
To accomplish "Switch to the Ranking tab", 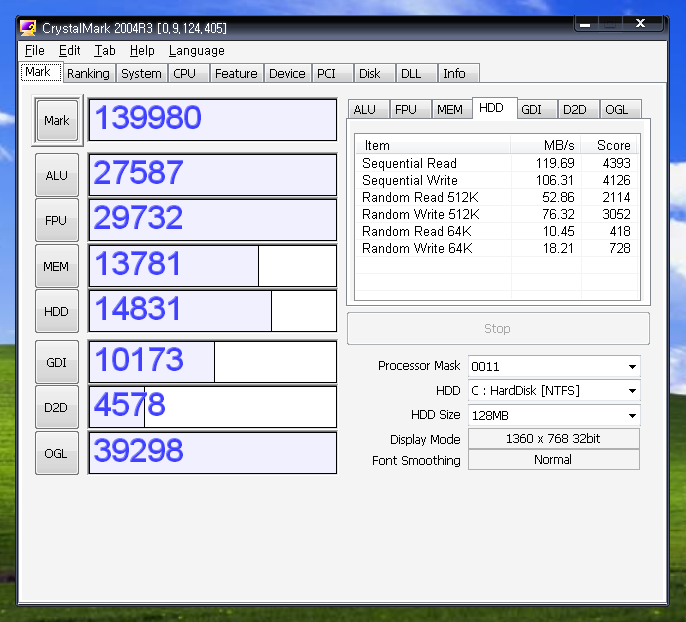I will pos(88,73).
